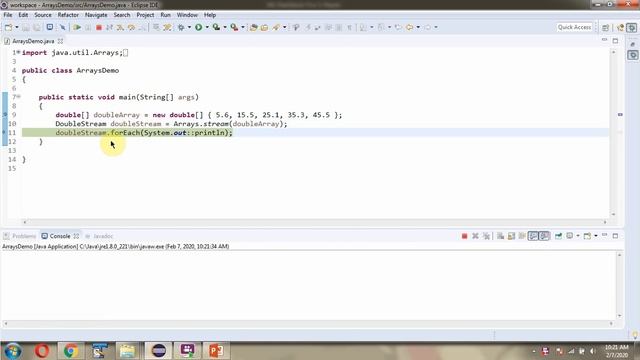Image resolution: width=640 pixels, height=360 pixels.
Task: Open the Source menu
Action: (x=43, y=15)
